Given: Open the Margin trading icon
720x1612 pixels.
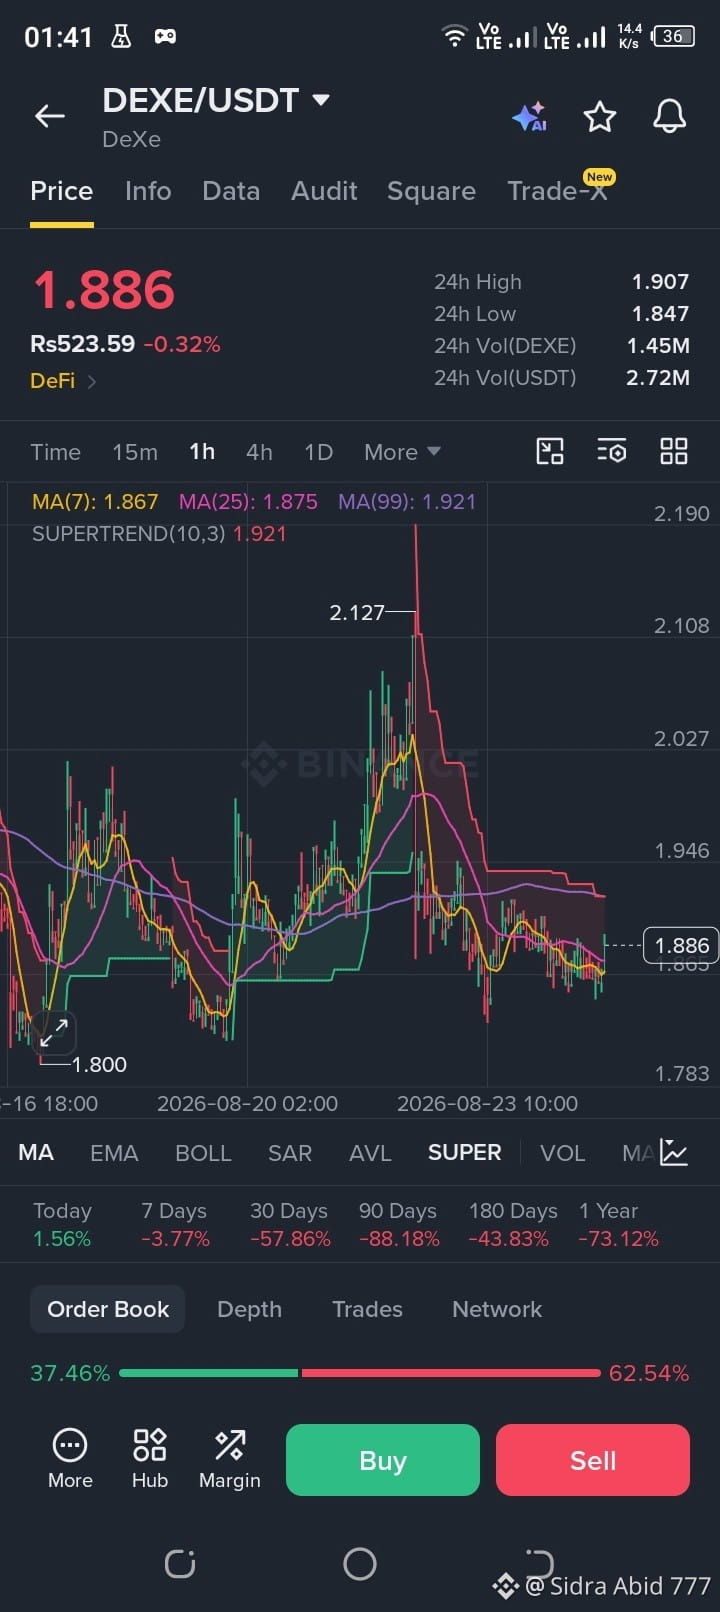Looking at the screenshot, I should click(230, 1445).
